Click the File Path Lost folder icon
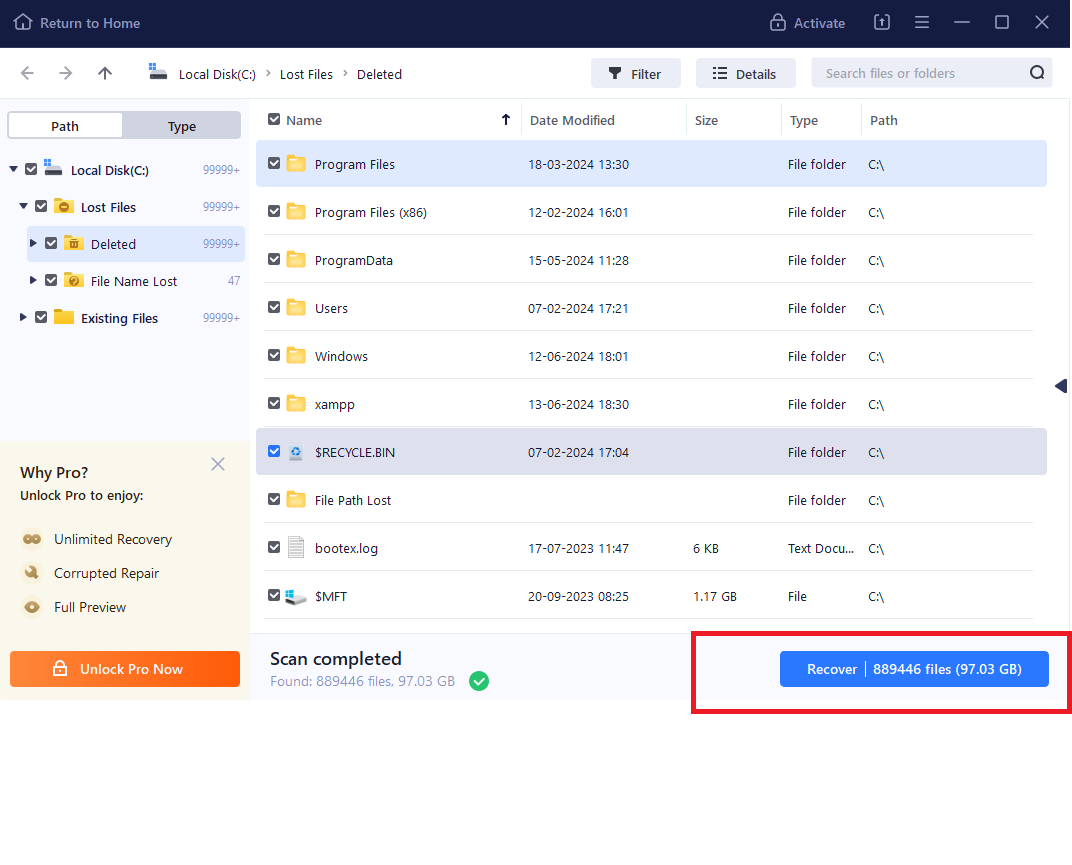The width and height of the screenshot is (1072, 865). 296,499
